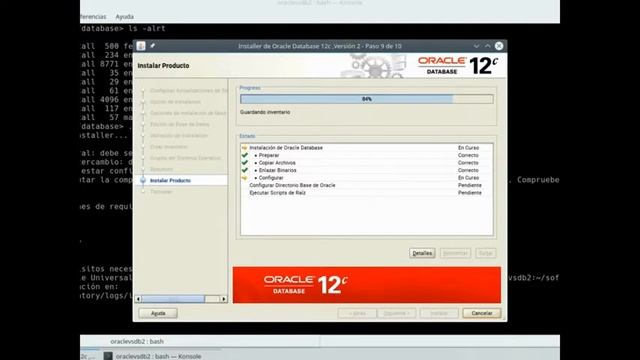The image size is (640, 360).
Task: Click the Pendiente status of Ejecutar Scripts de Raíz
Action: click(x=469, y=193)
